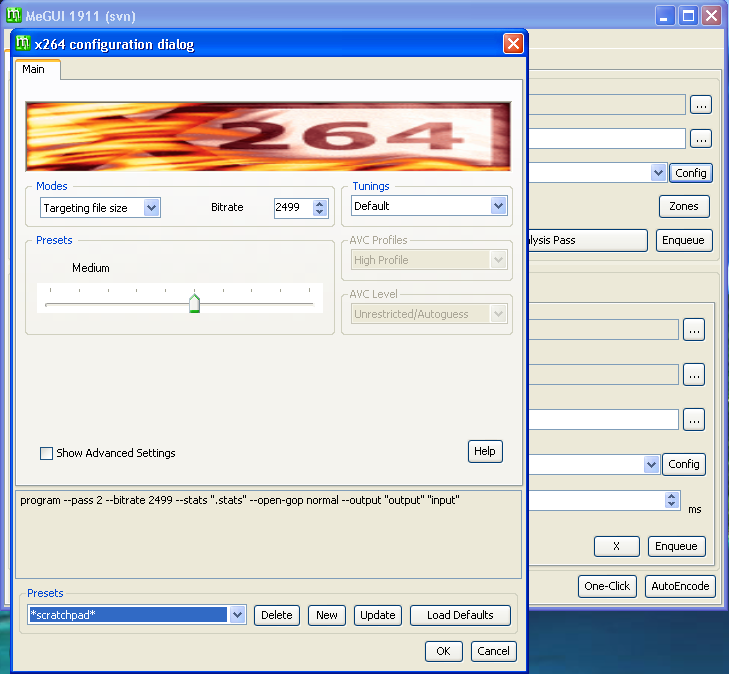729x674 pixels.
Task: Click the Analysis Pass button in MeGUI
Action: pyautogui.click(x=588, y=240)
